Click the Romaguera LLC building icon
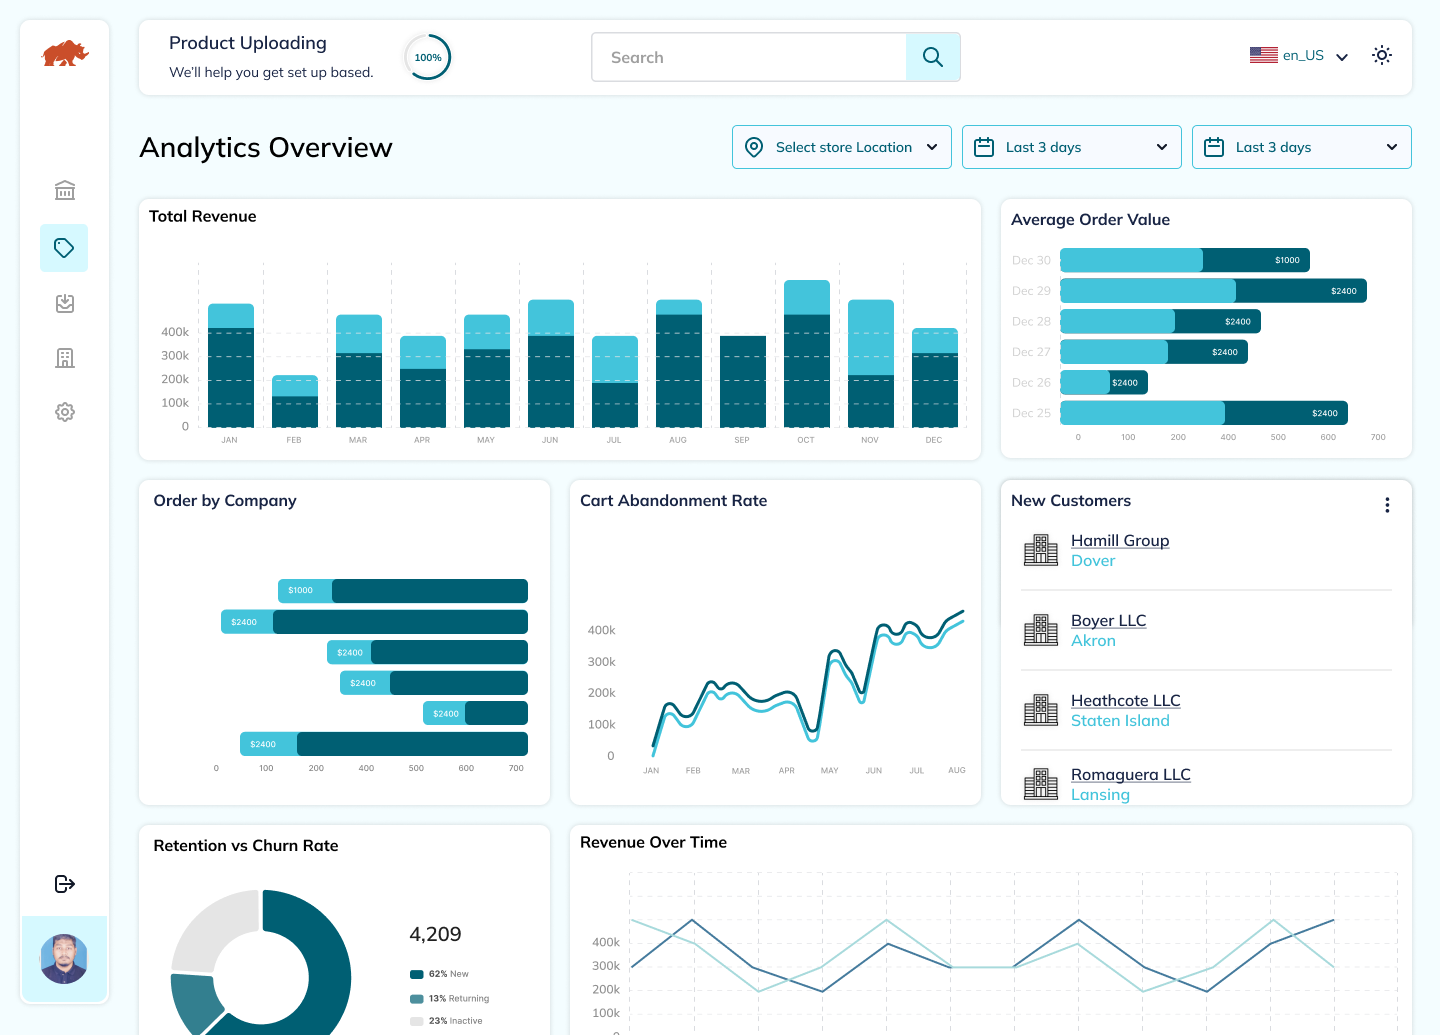 (x=1041, y=784)
